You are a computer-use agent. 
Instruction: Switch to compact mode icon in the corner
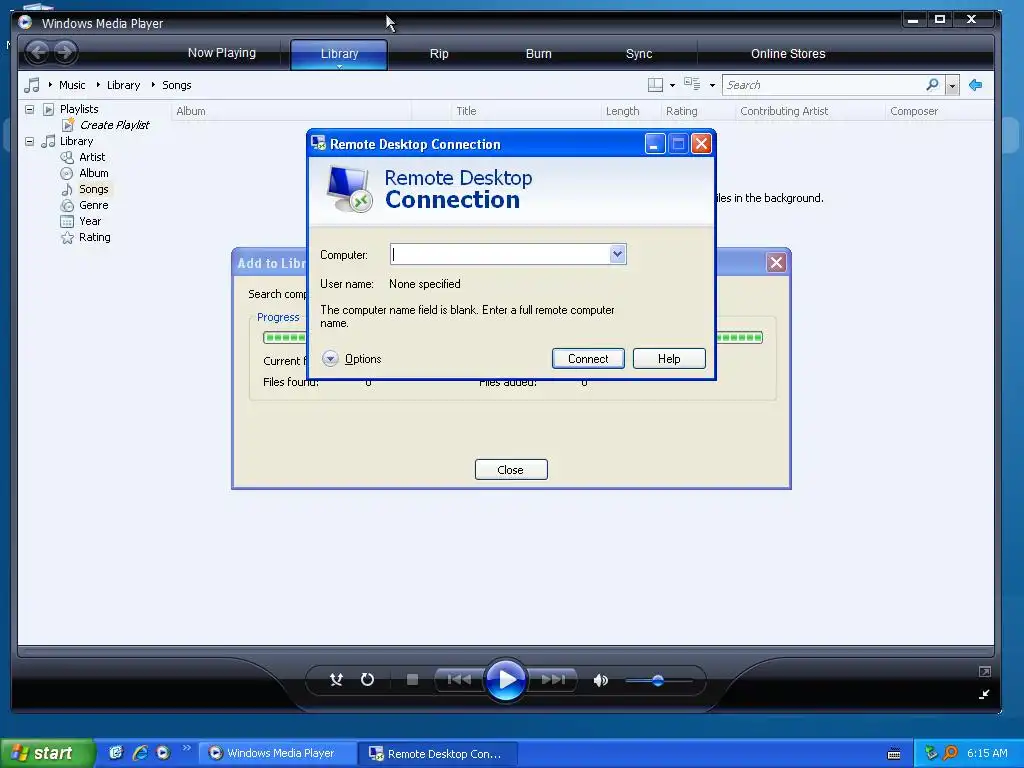coord(984,694)
